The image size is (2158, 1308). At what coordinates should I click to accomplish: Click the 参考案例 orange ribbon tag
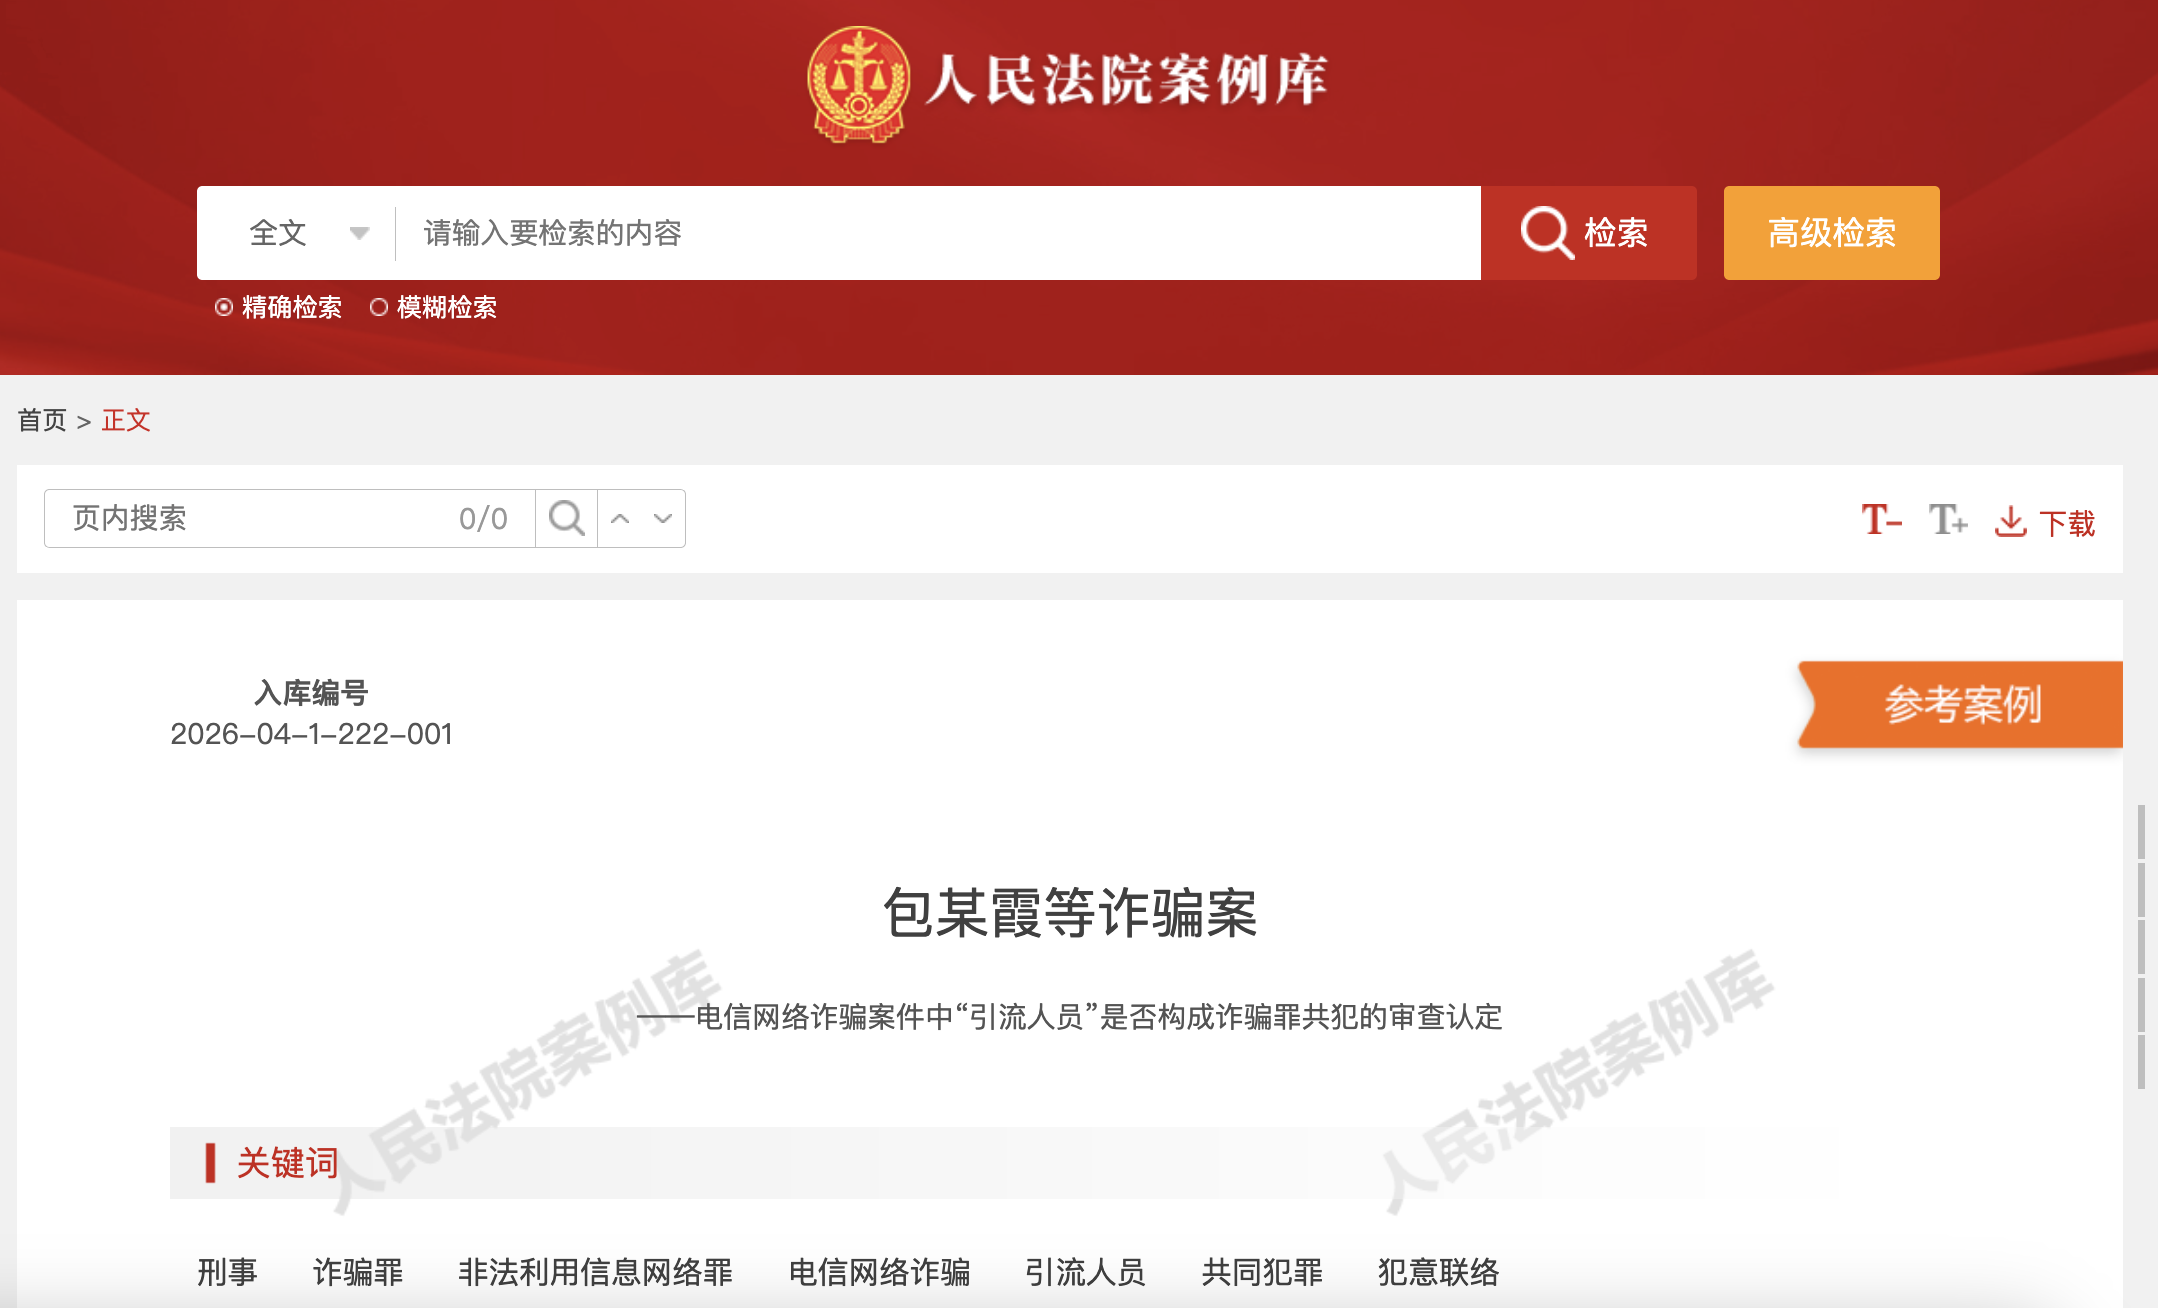(1961, 704)
